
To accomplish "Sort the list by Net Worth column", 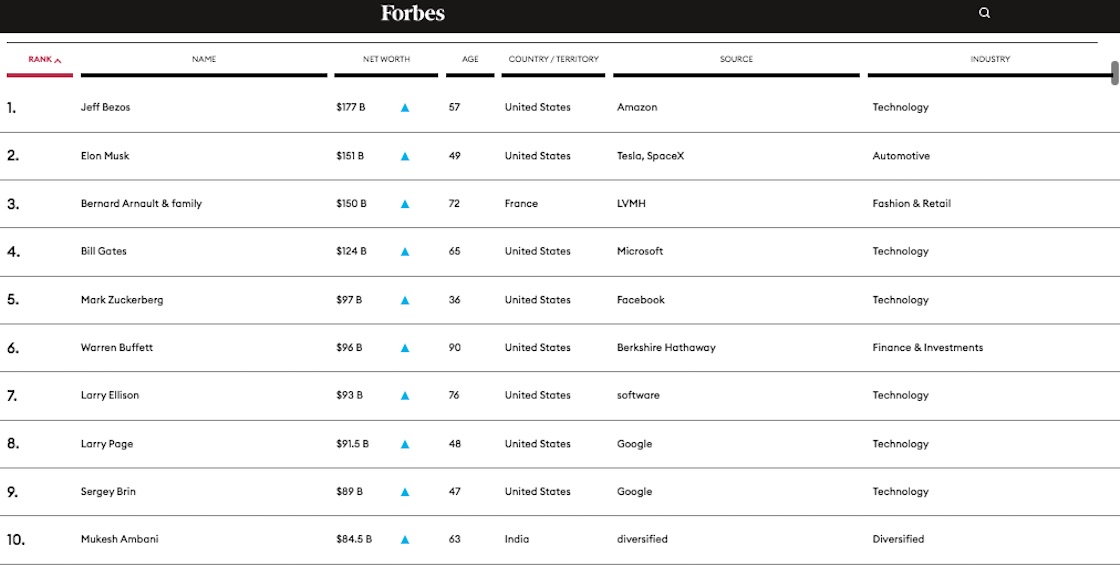I will pyautogui.click(x=386, y=60).
